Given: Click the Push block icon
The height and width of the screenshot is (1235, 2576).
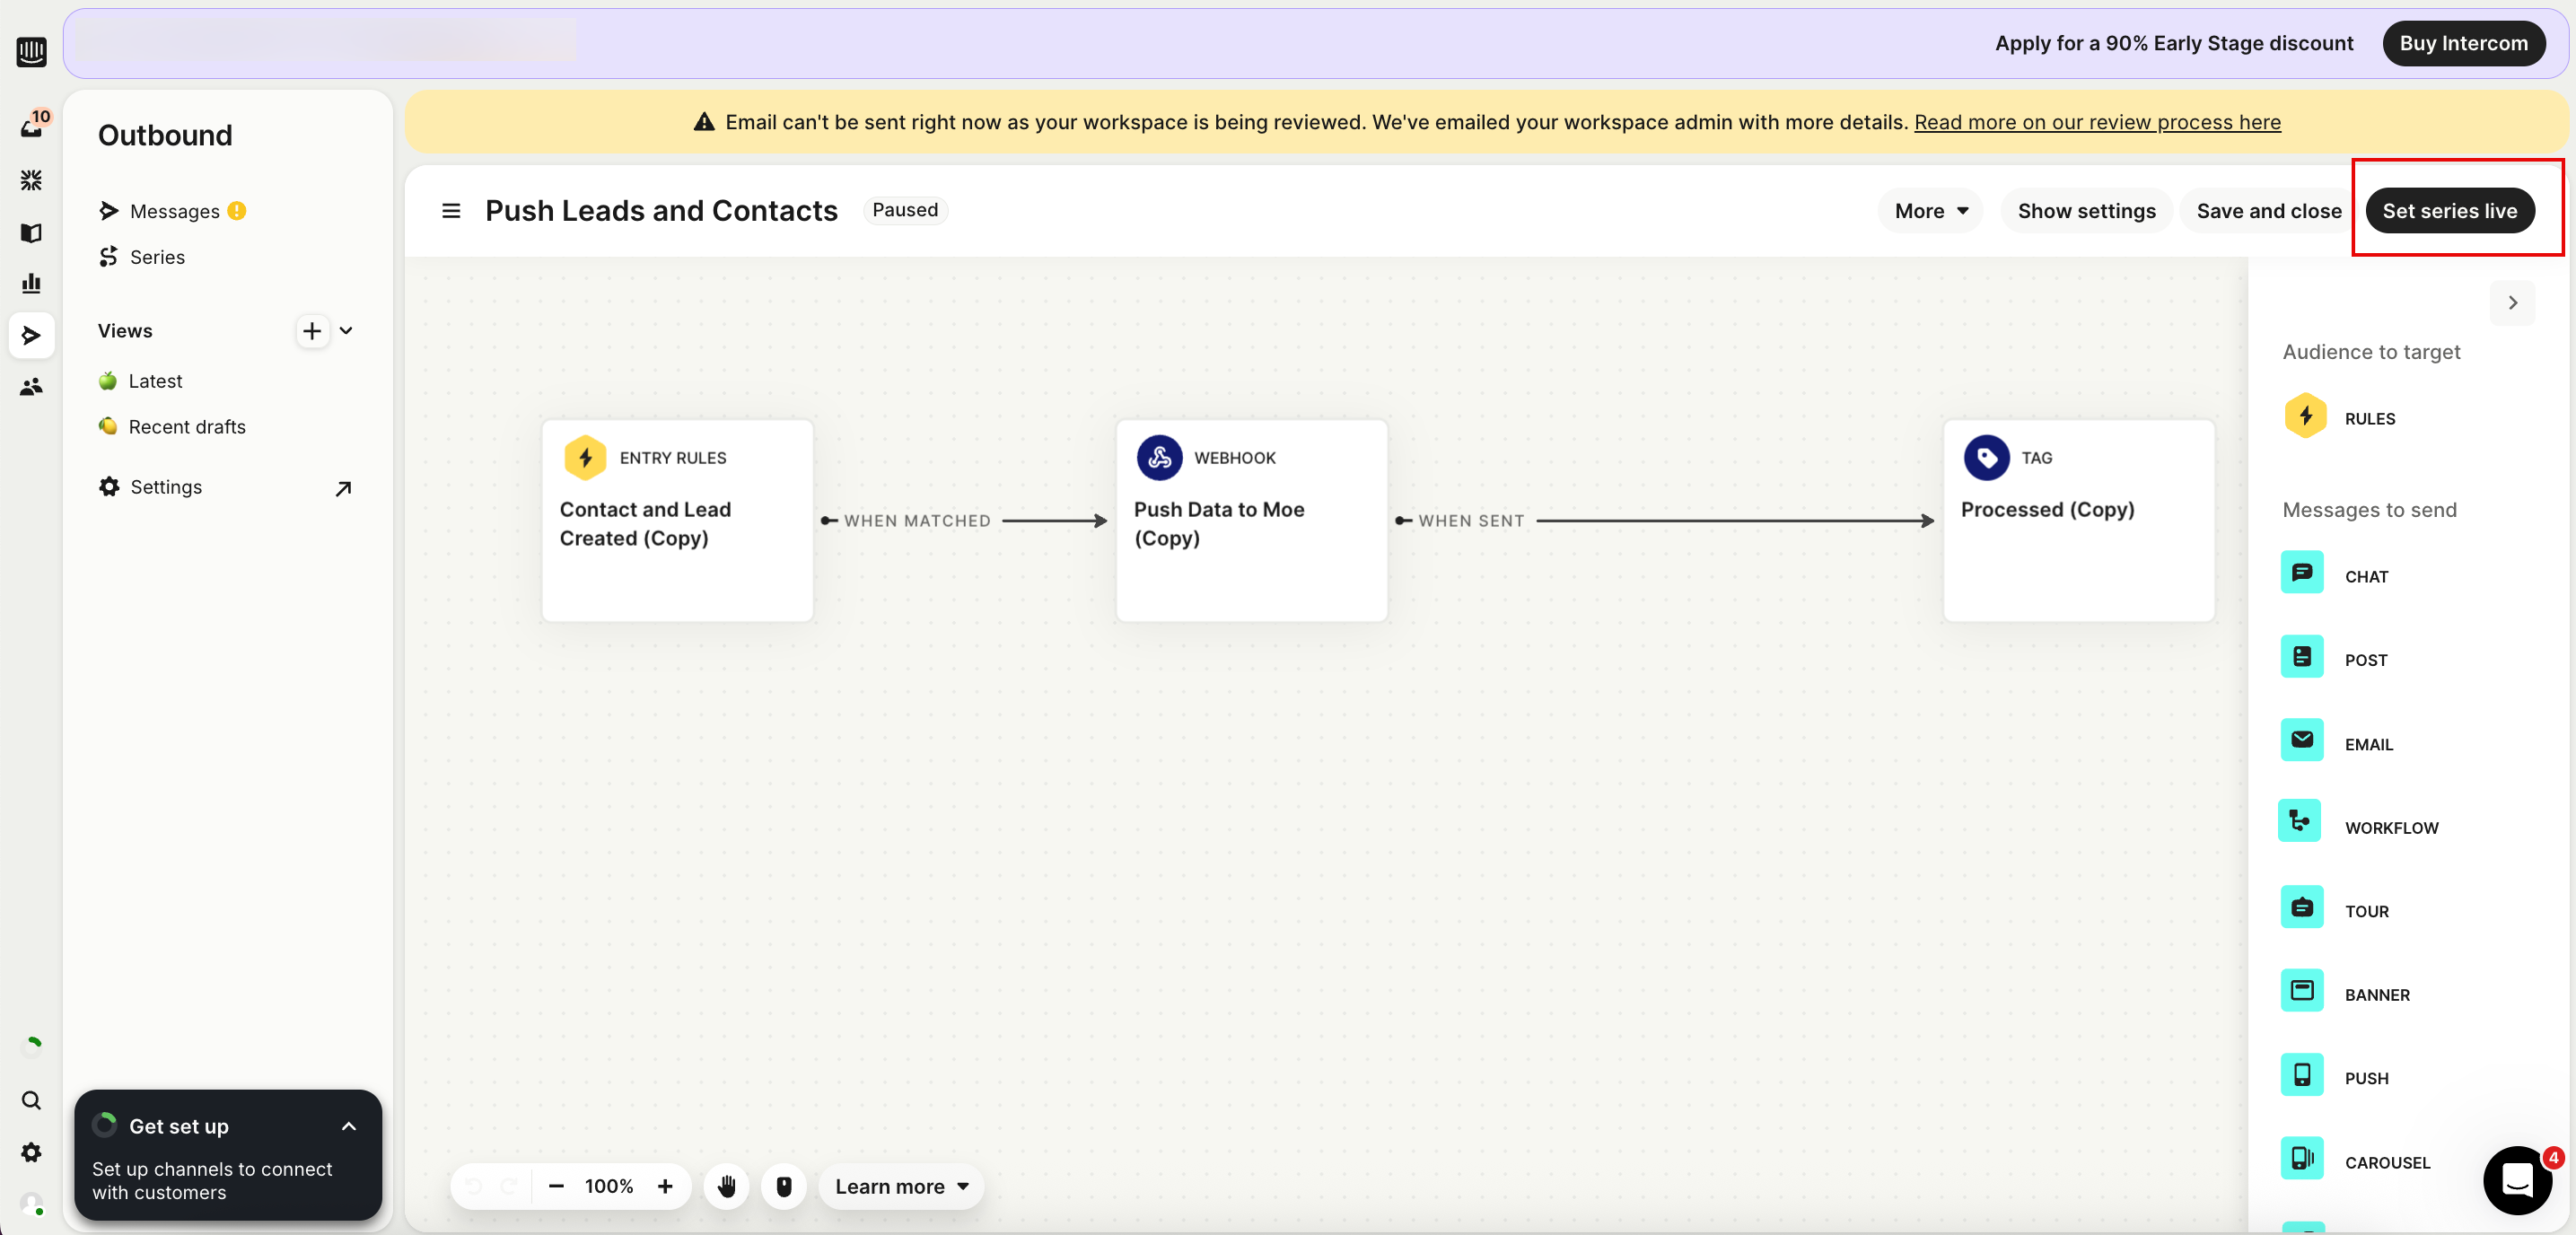Looking at the screenshot, I should 2302,1075.
